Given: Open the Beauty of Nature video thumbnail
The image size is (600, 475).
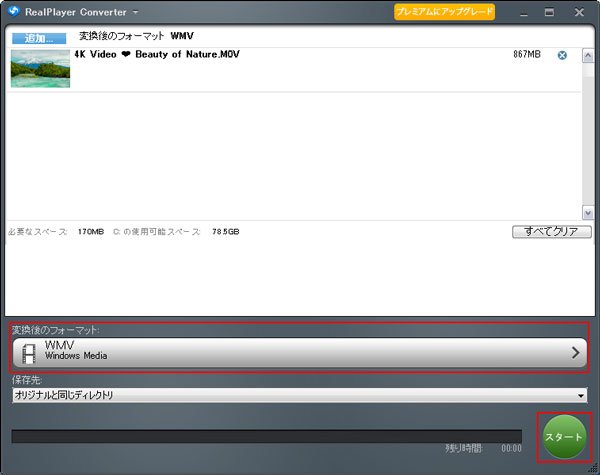Looking at the screenshot, I should point(41,69).
